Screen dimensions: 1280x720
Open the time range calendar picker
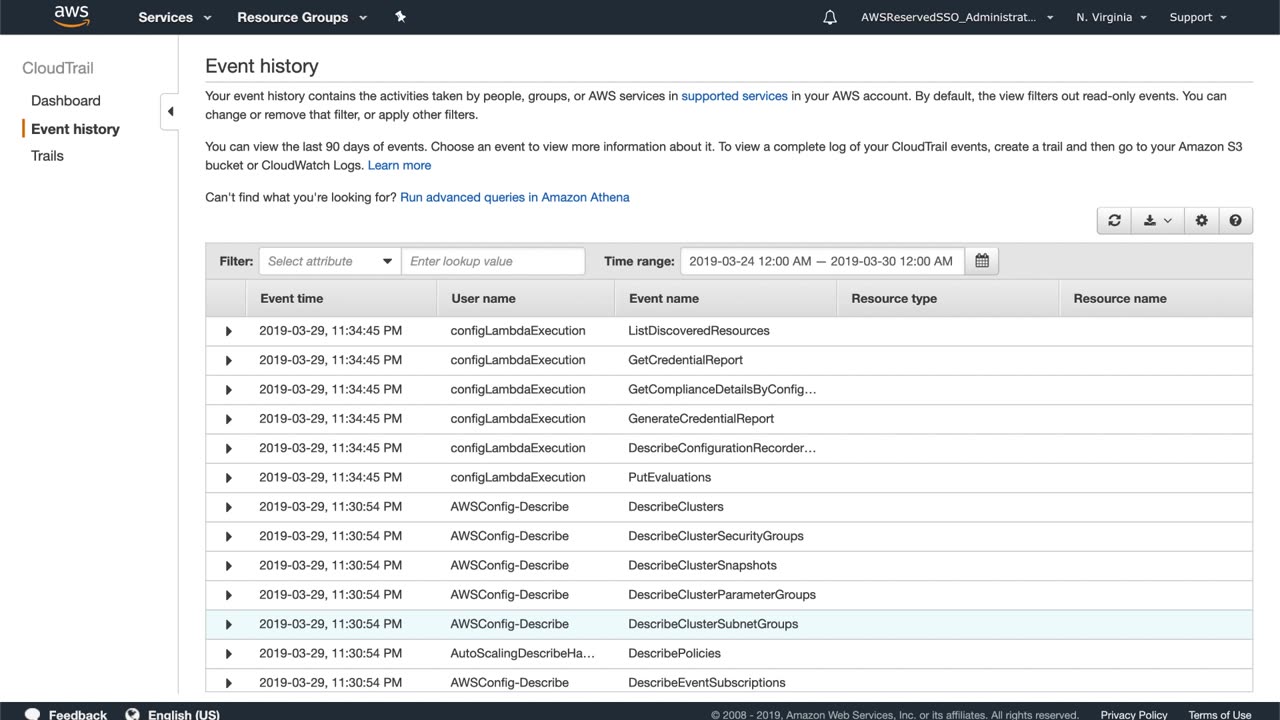[x=982, y=261]
